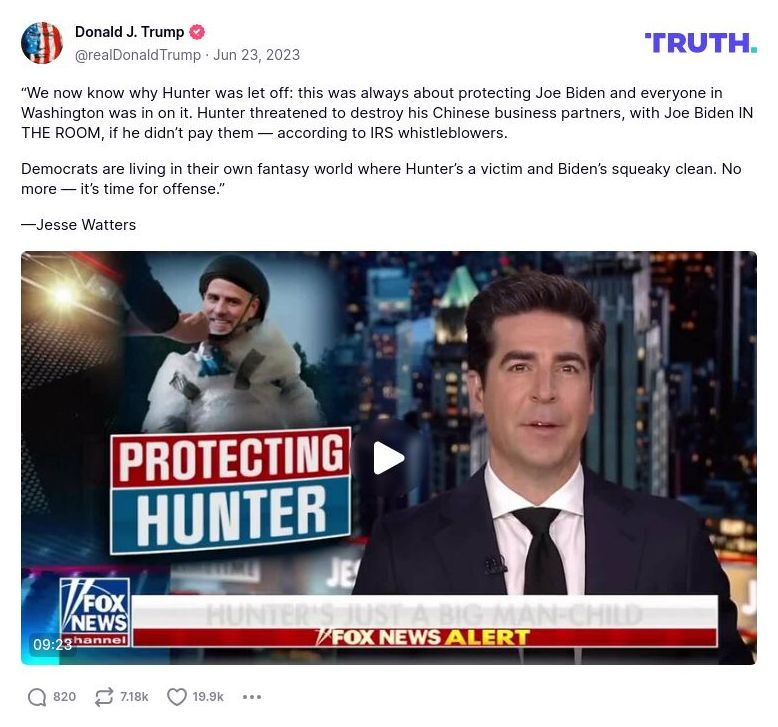Click the Jesse Watters attribution line
This screenshot has height=727, width=778.
click(78, 225)
